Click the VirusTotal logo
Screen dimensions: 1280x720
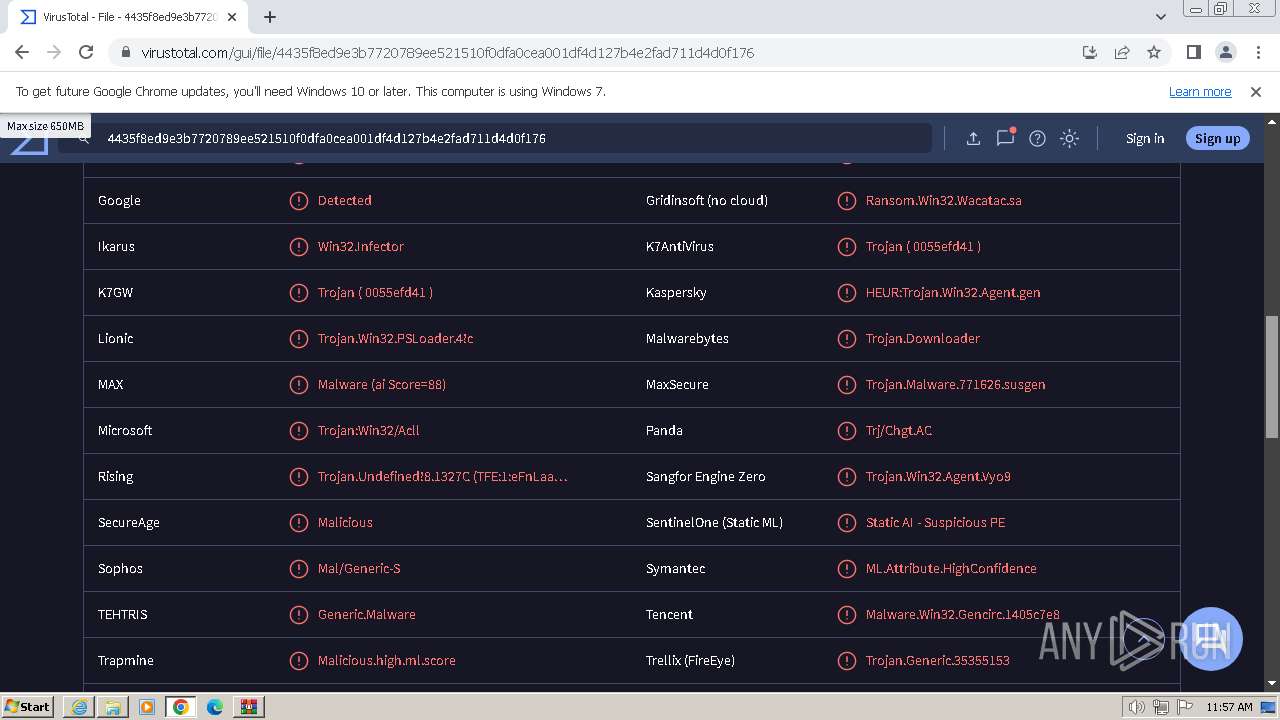tap(29, 143)
